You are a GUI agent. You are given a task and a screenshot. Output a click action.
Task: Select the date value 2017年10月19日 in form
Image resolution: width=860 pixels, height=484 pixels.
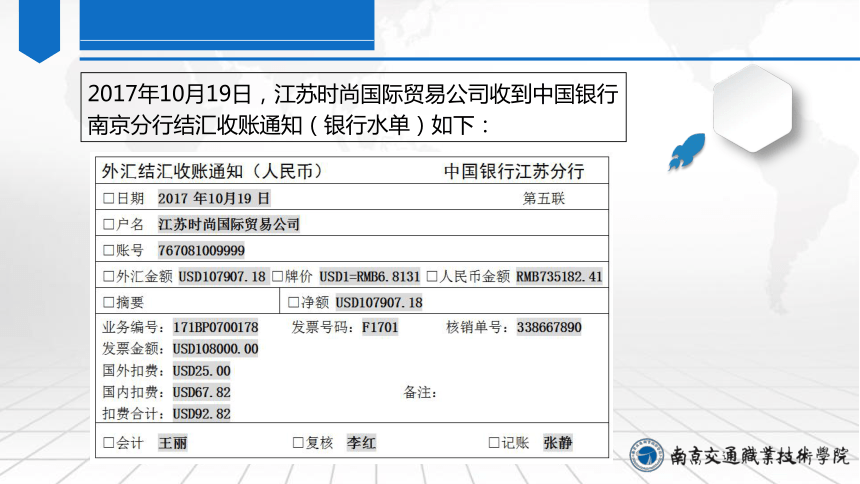(214, 199)
